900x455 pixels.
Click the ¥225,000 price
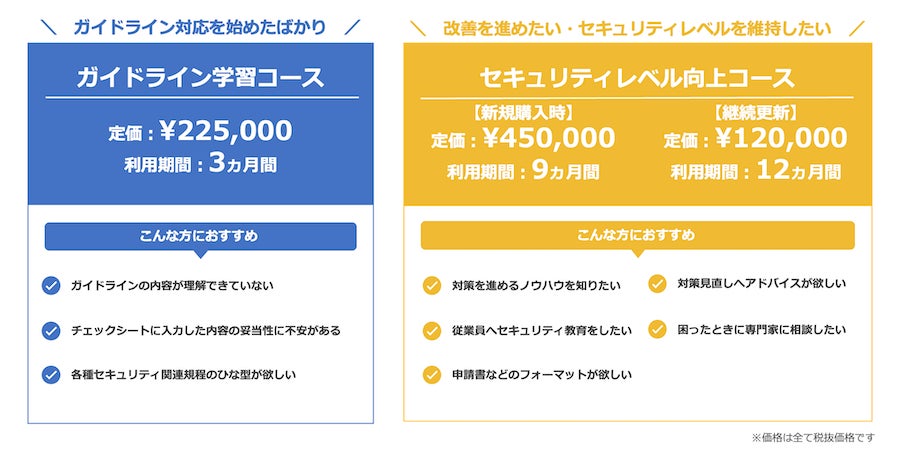tap(225, 131)
